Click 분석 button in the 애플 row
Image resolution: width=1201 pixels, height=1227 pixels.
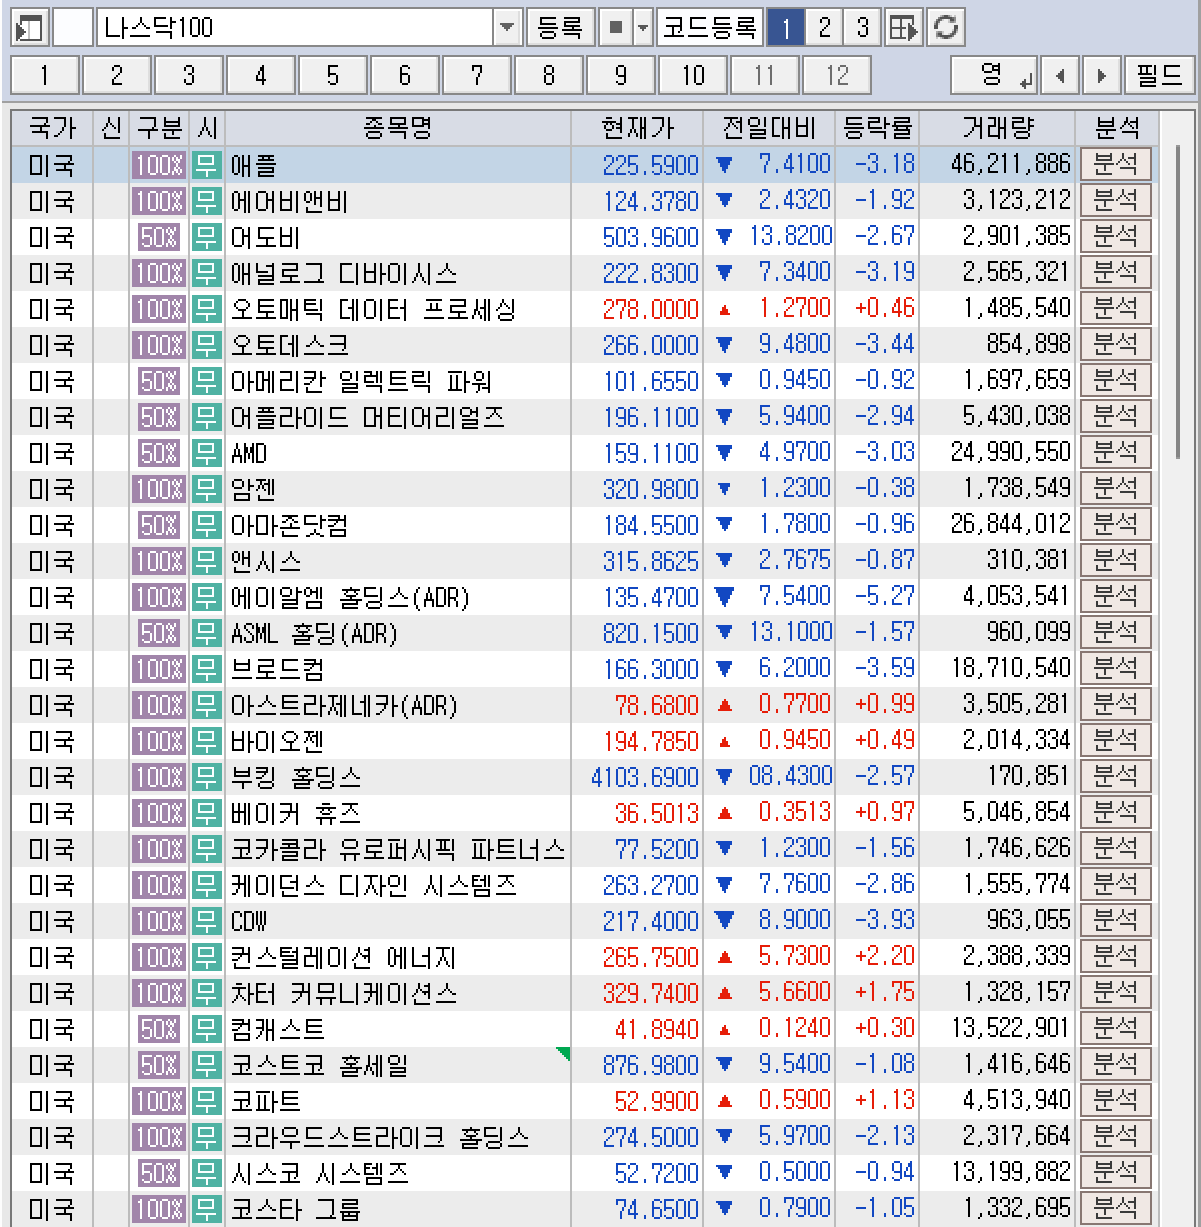pos(1115,165)
